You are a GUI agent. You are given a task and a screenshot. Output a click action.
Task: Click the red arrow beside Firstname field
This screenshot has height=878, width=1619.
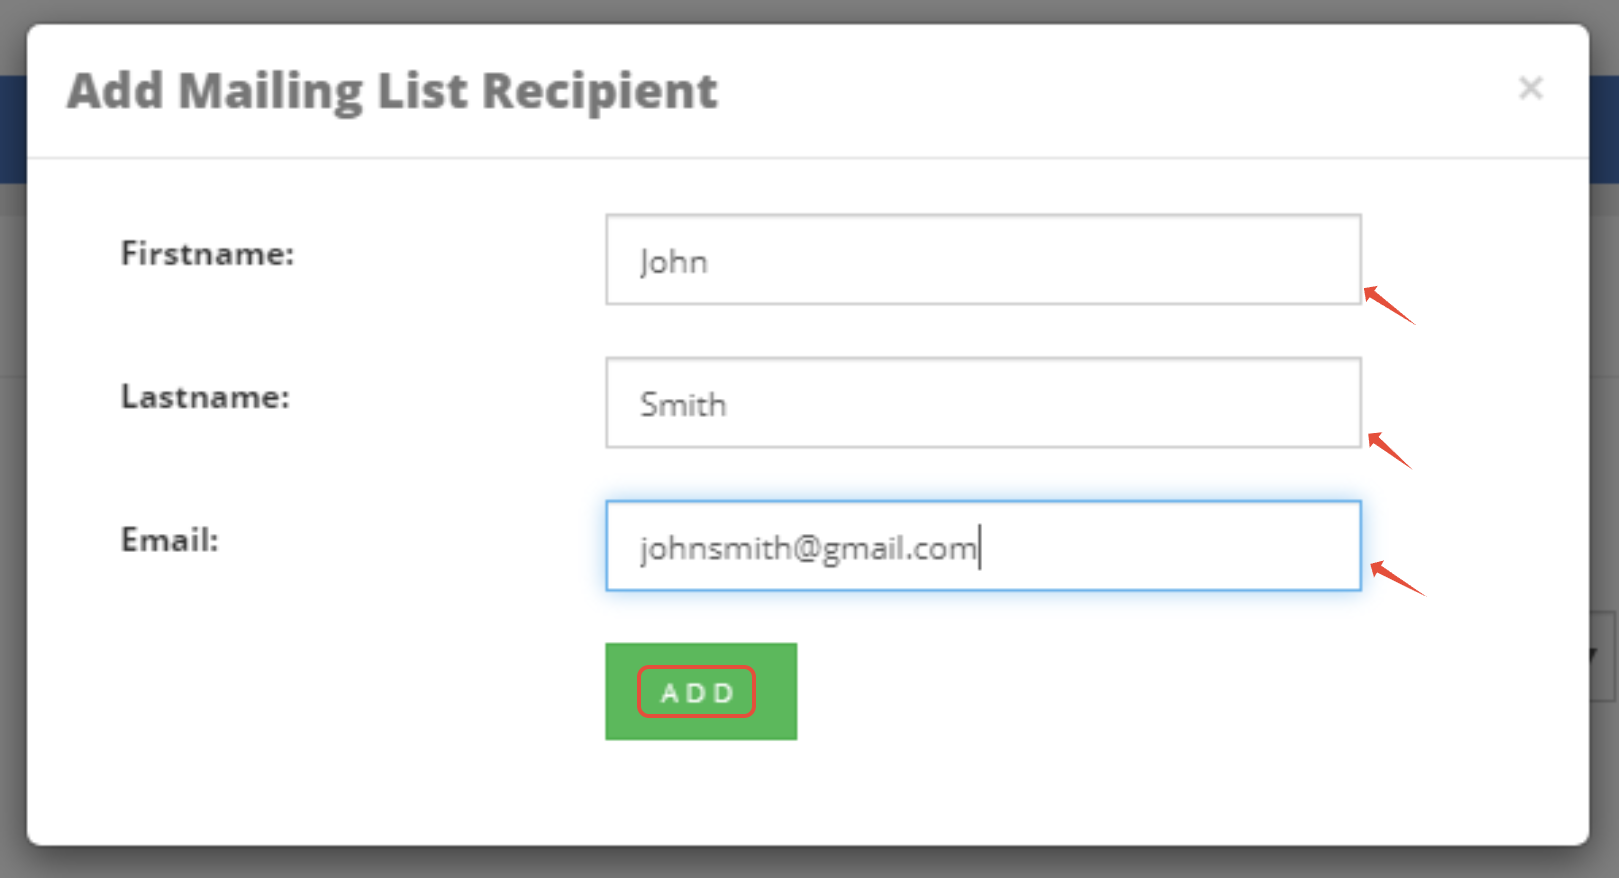[x=1389, y=305]
